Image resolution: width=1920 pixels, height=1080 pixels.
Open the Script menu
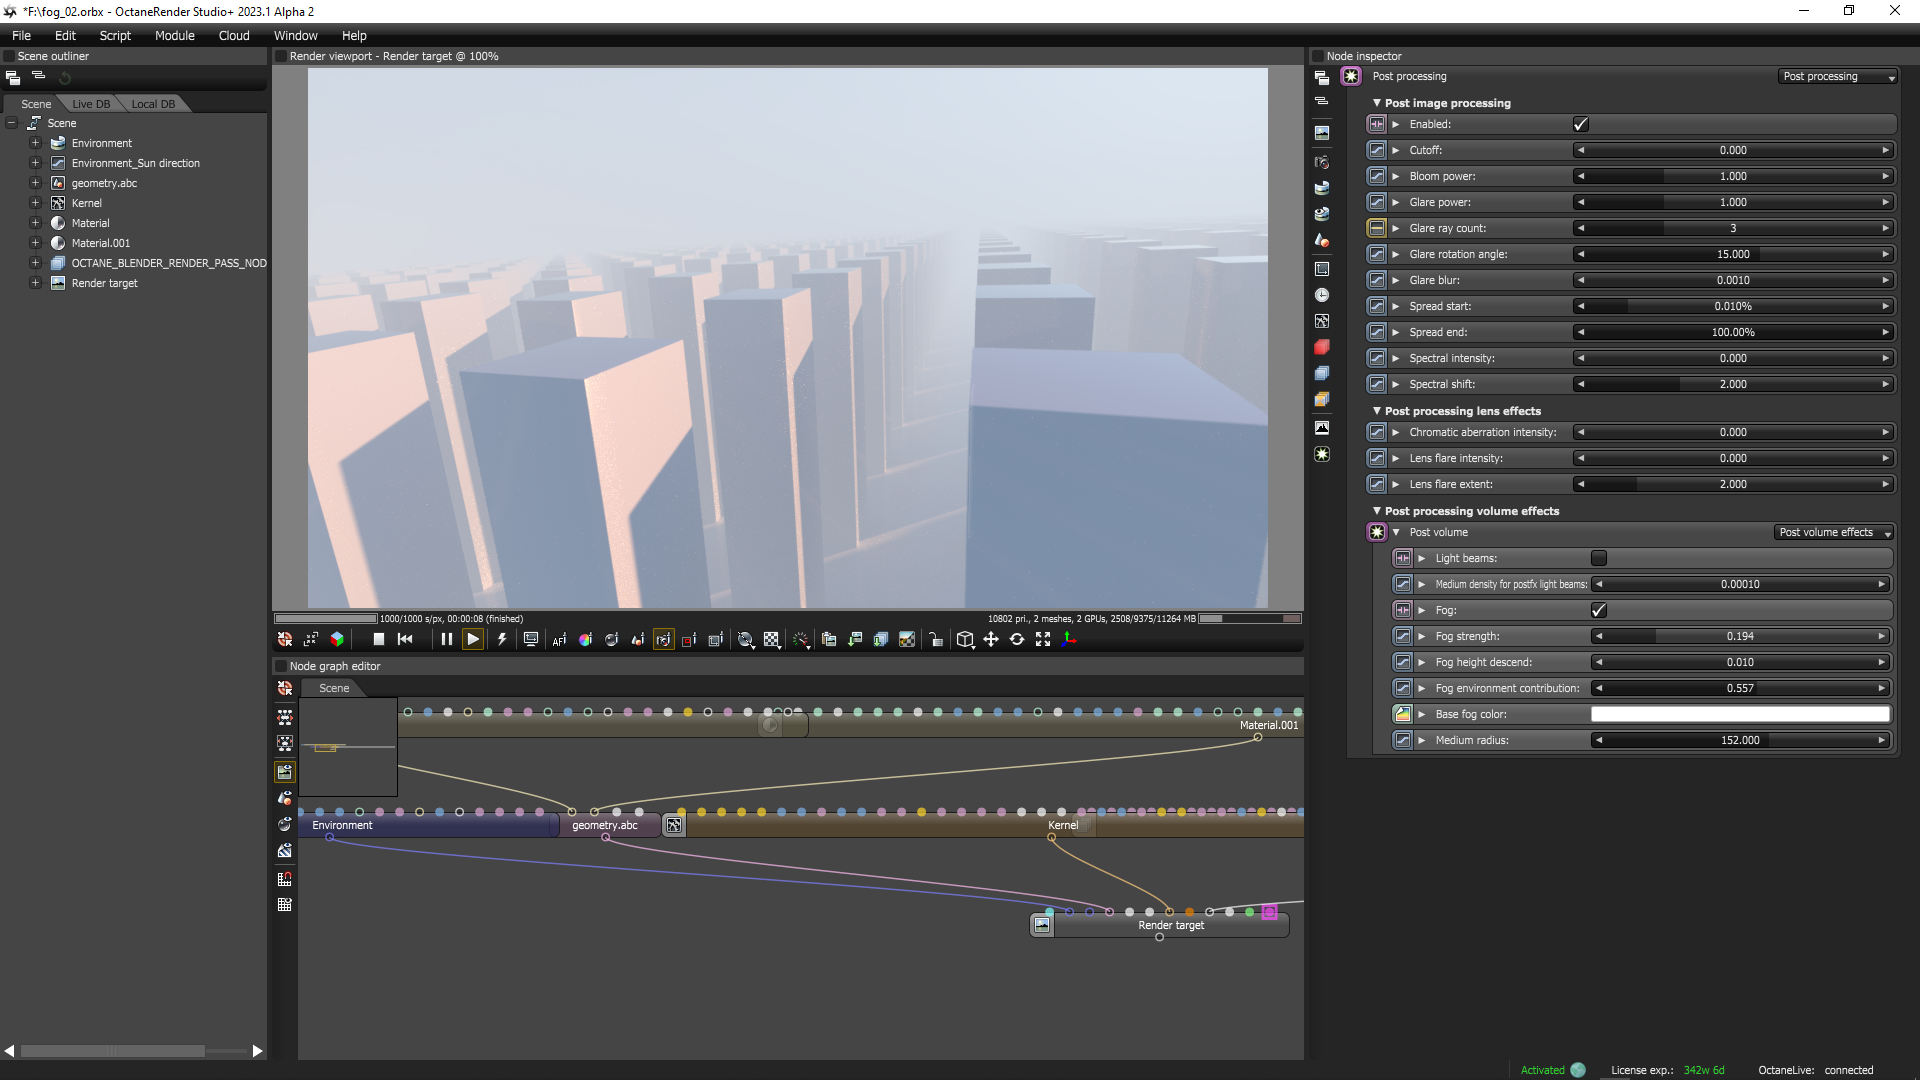[x=115, y=35]
